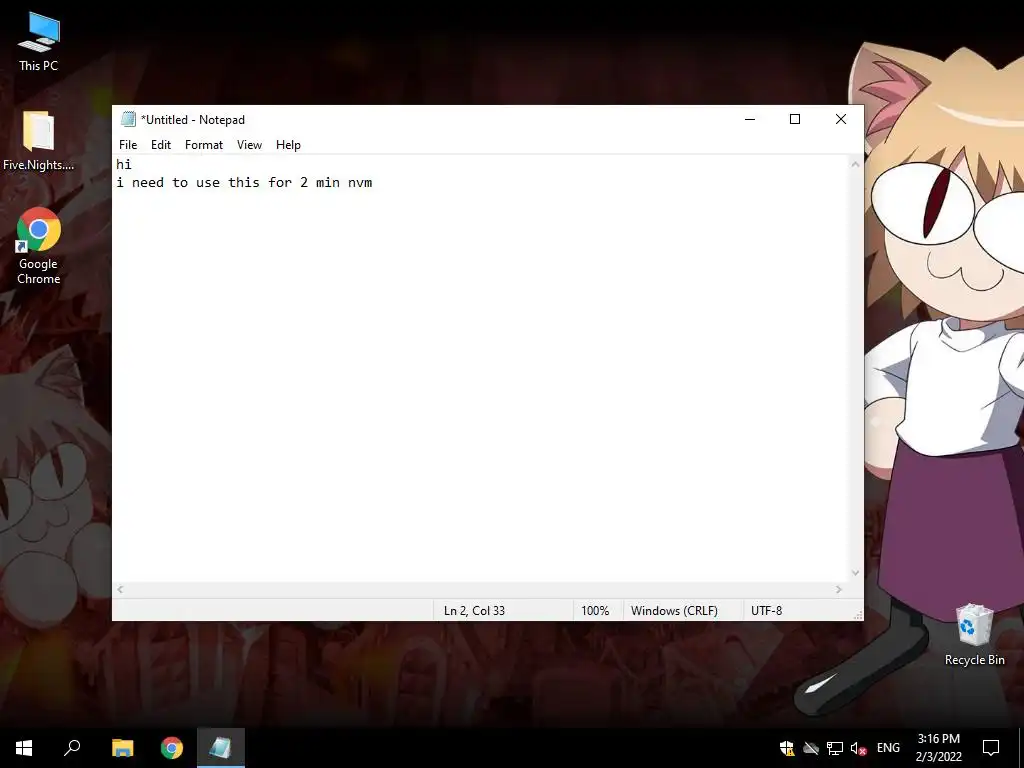Open Windows Security tray icon
The height and width of the screenshot is (768, 1024).
point(787,748)
